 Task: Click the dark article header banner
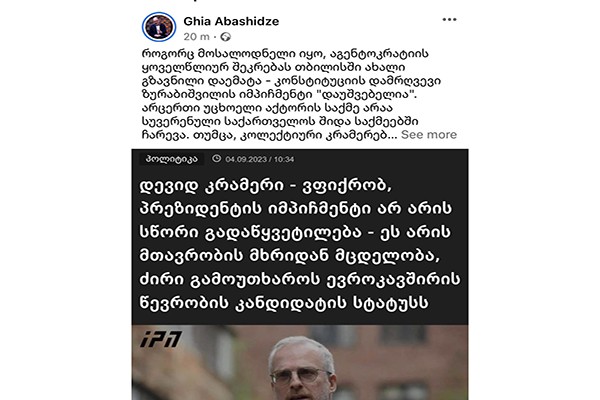pyautogui.click(x=300, y=237)
